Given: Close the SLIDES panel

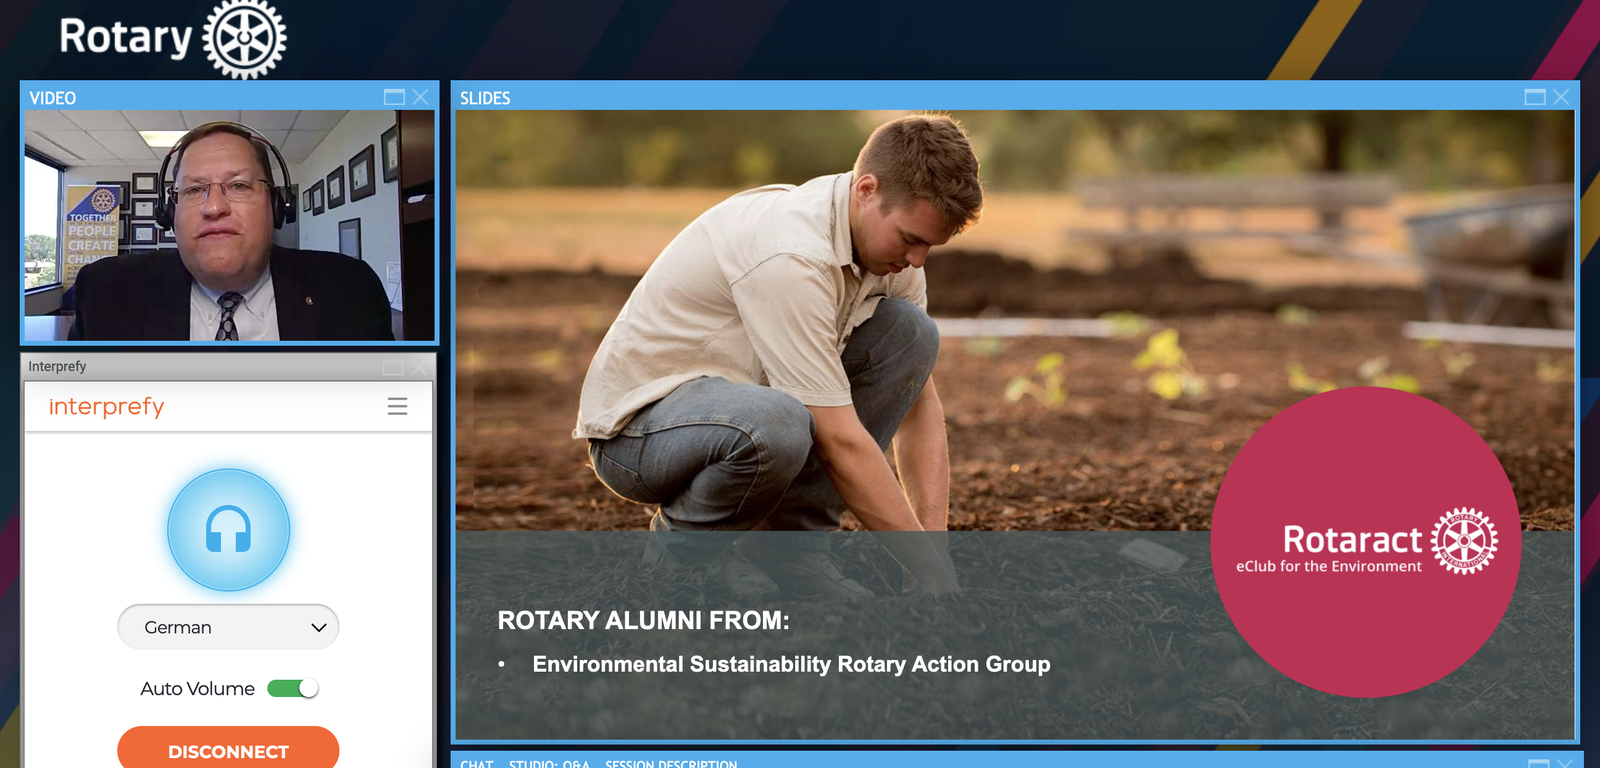Looking at the screenshot, I should click(x=1561, y=97).
